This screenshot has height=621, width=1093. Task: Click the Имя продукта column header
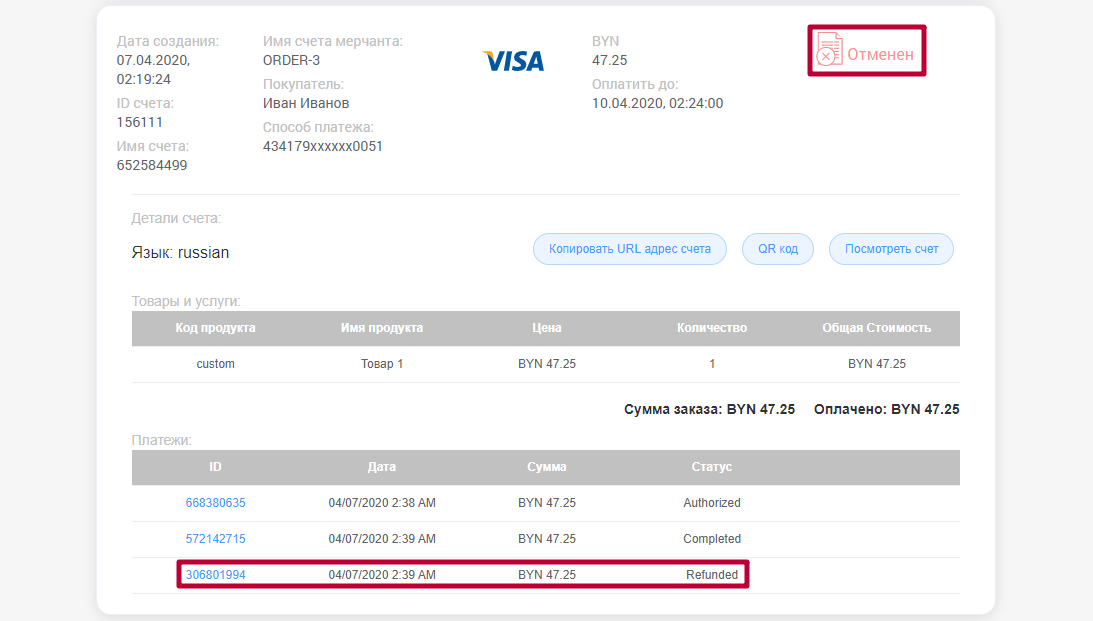(x=381, y=328)
